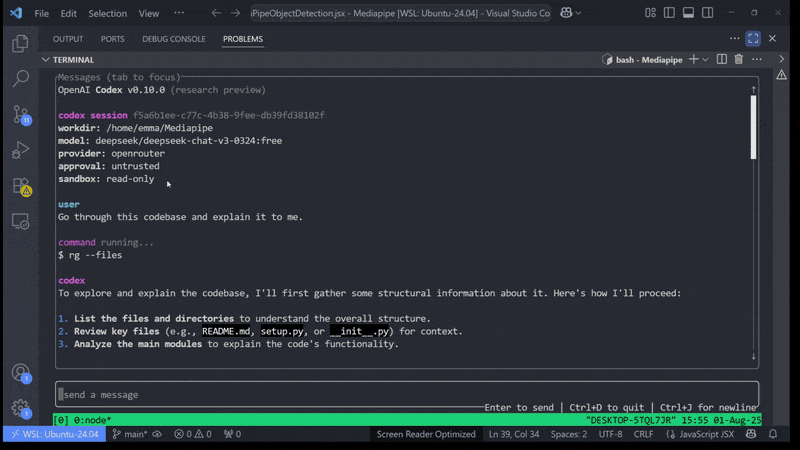Create a new terminal with plus
Screen dimensions: 800x450
pyautogui.click(x=693, y=59)
